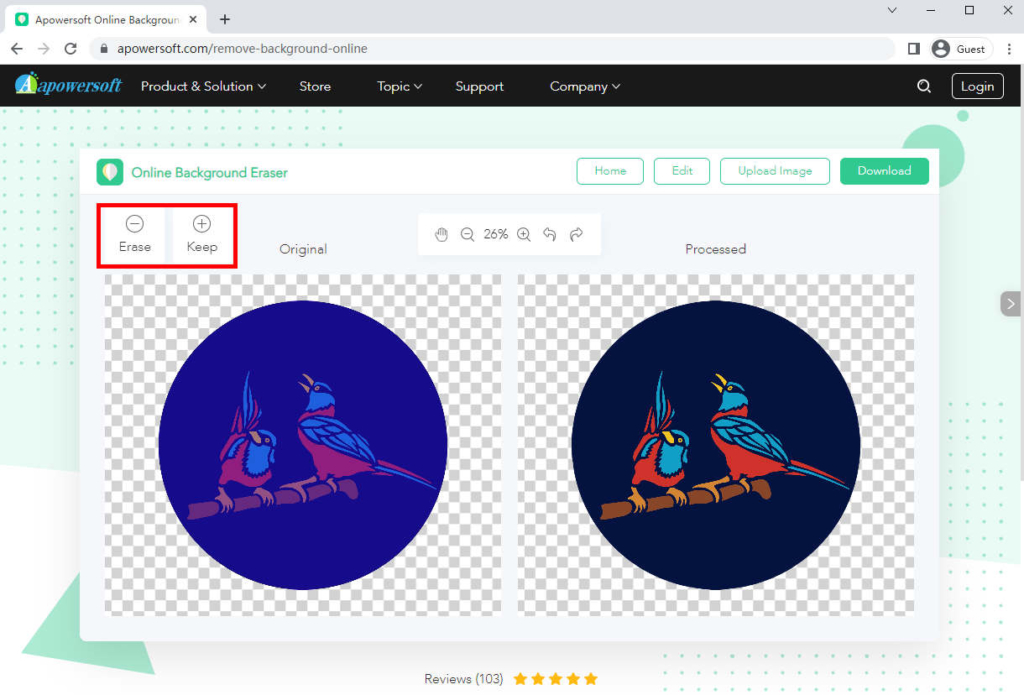Click the Download button
This screenshot has height=695, width=1024.
tap(884, 171)
